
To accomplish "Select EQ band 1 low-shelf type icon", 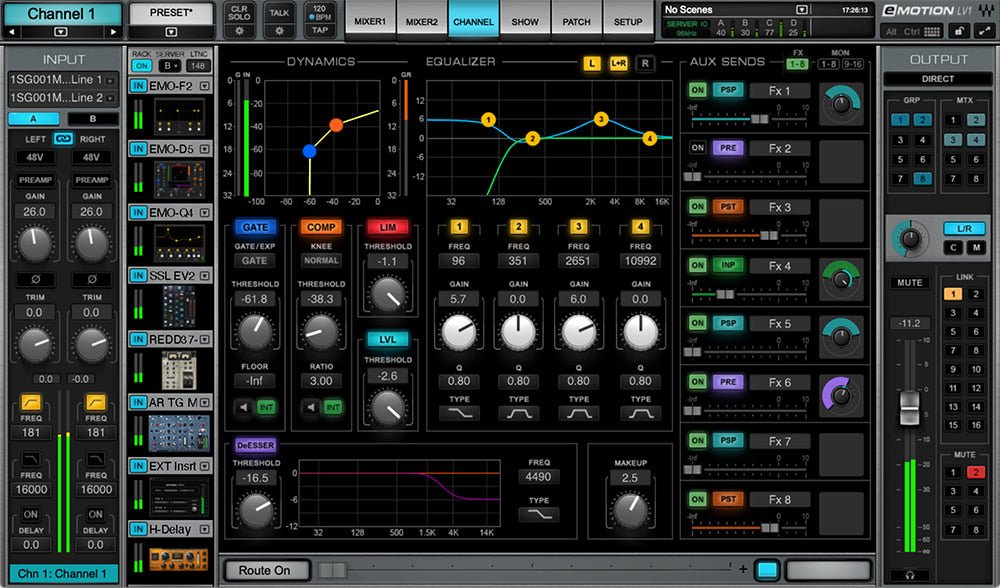I will (459, 414).
